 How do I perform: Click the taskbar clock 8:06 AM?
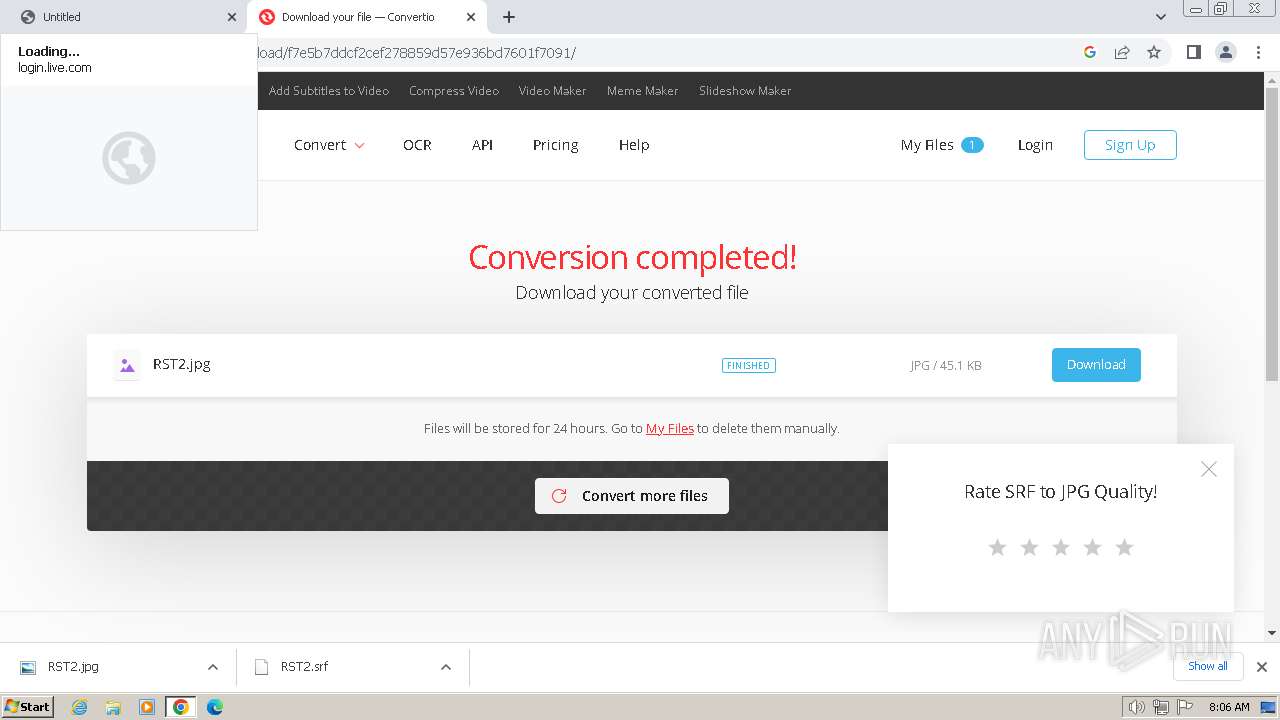pos(1229,707)
